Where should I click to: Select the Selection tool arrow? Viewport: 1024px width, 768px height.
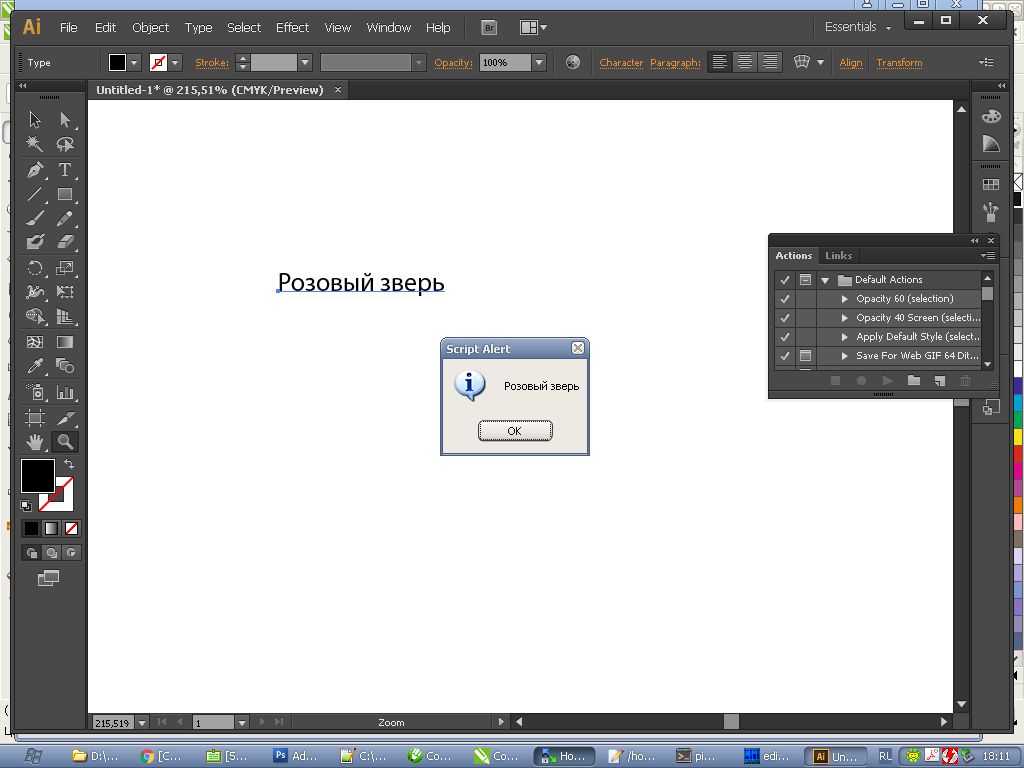pyautogui.click(x=35, y=120)
